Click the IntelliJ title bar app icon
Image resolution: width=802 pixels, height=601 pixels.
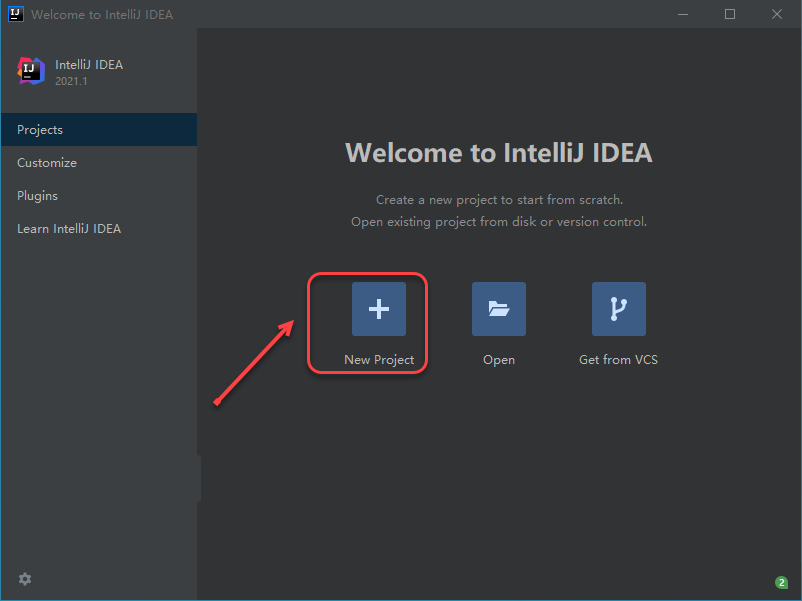[x=16, y=14]
